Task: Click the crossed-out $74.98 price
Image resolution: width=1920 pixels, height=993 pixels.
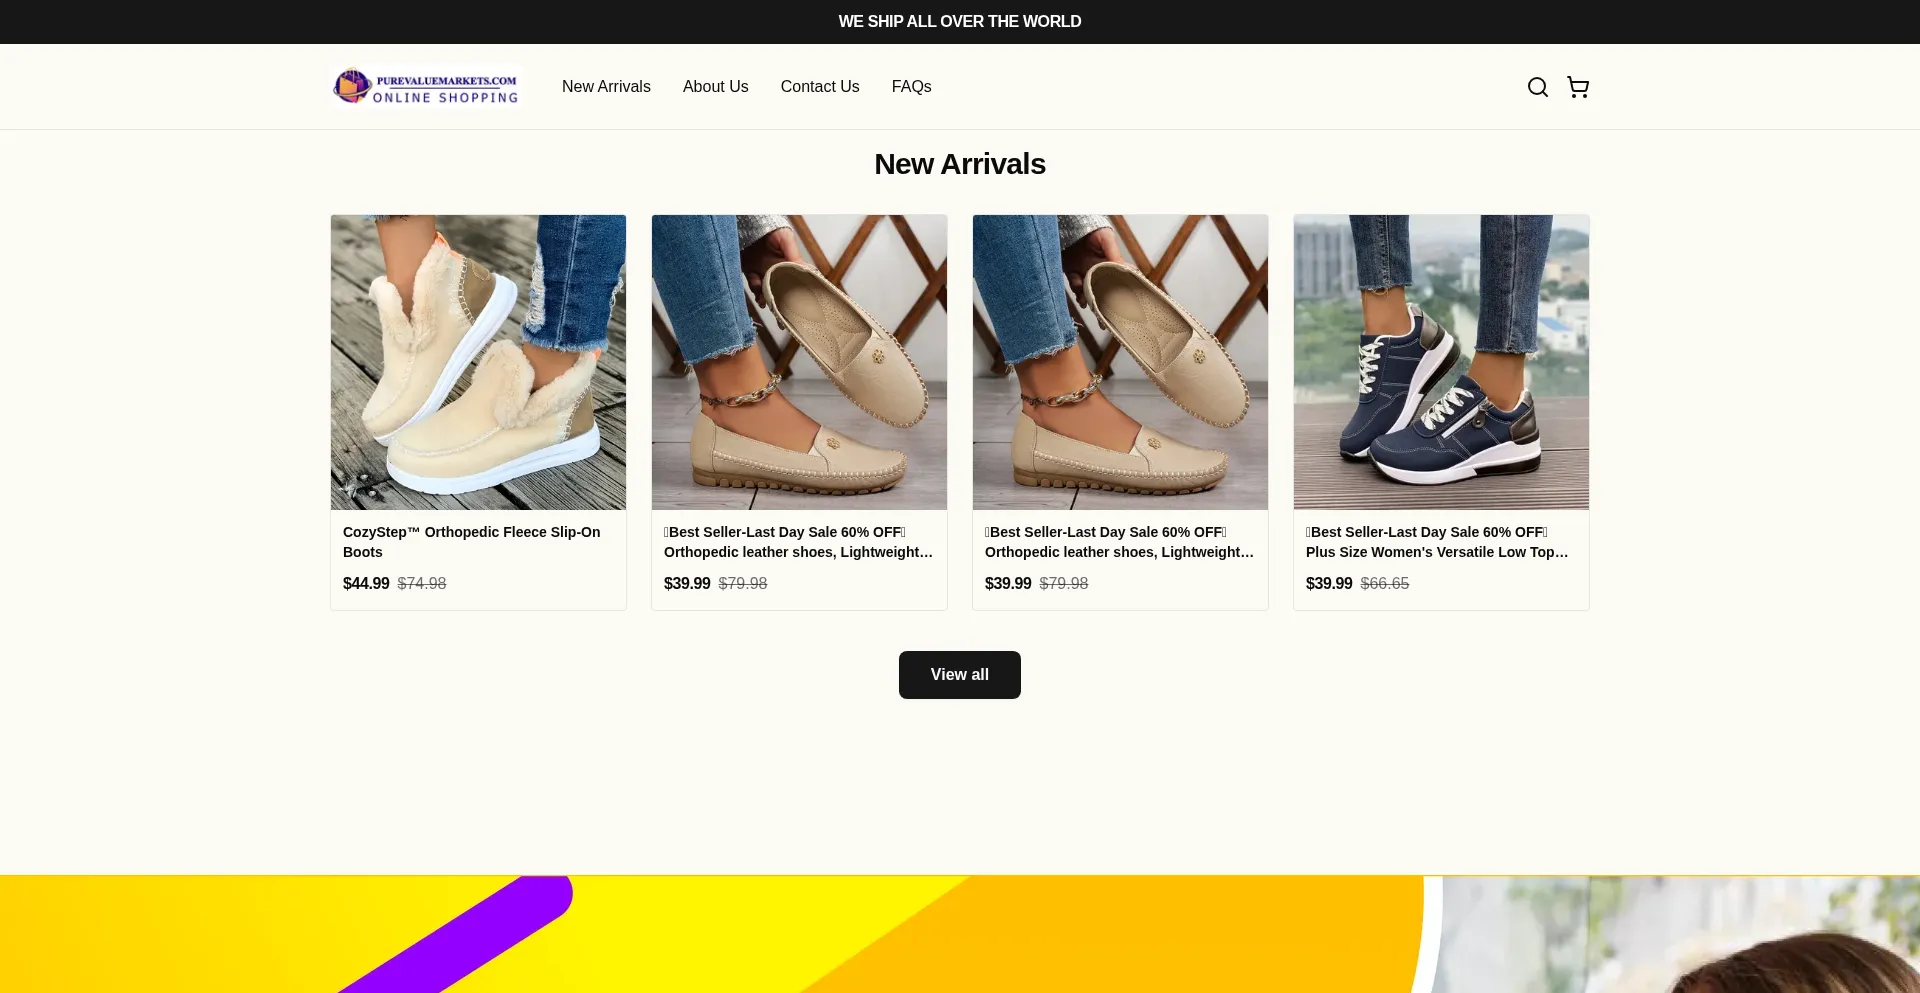Action: coord(422,583)
